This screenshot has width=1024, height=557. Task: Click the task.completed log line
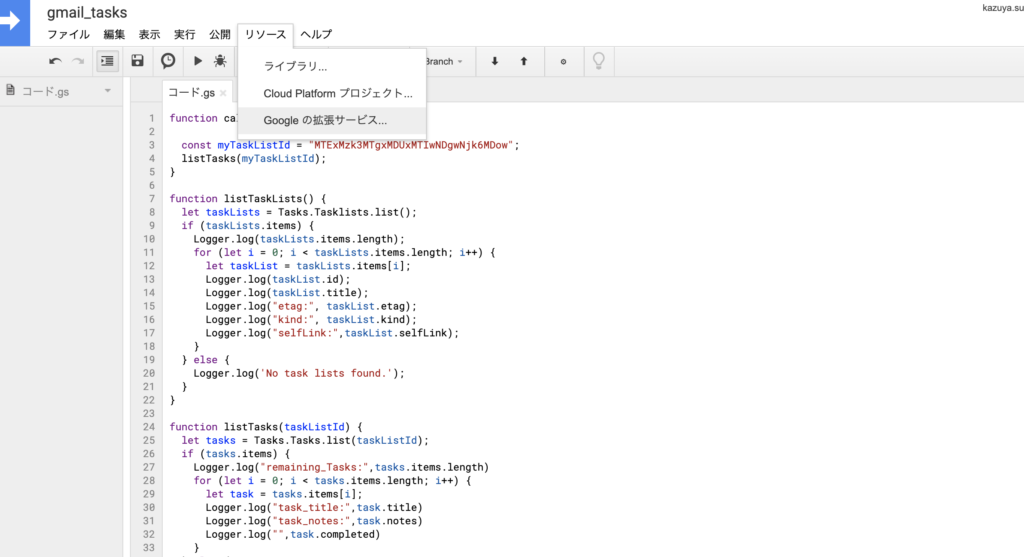point(293,534)
